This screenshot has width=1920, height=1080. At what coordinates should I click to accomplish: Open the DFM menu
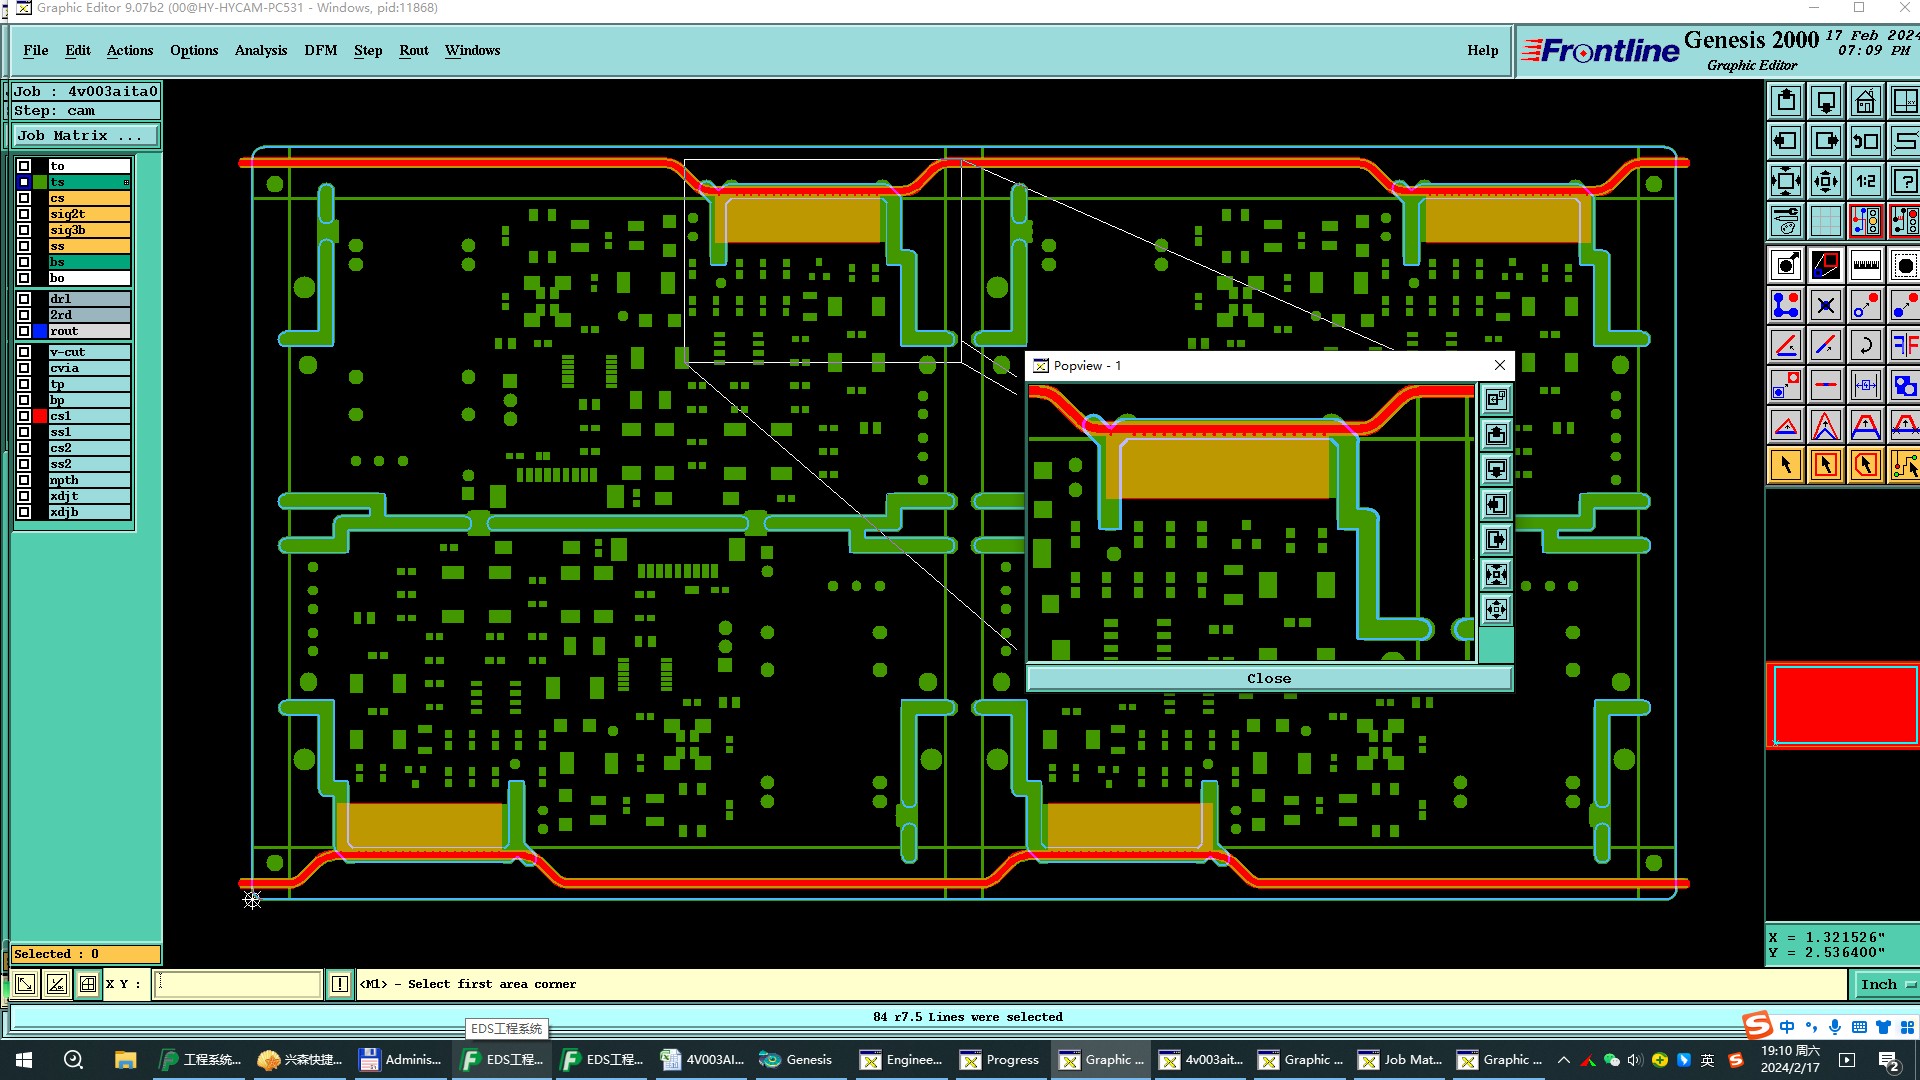tap(320, 50)
